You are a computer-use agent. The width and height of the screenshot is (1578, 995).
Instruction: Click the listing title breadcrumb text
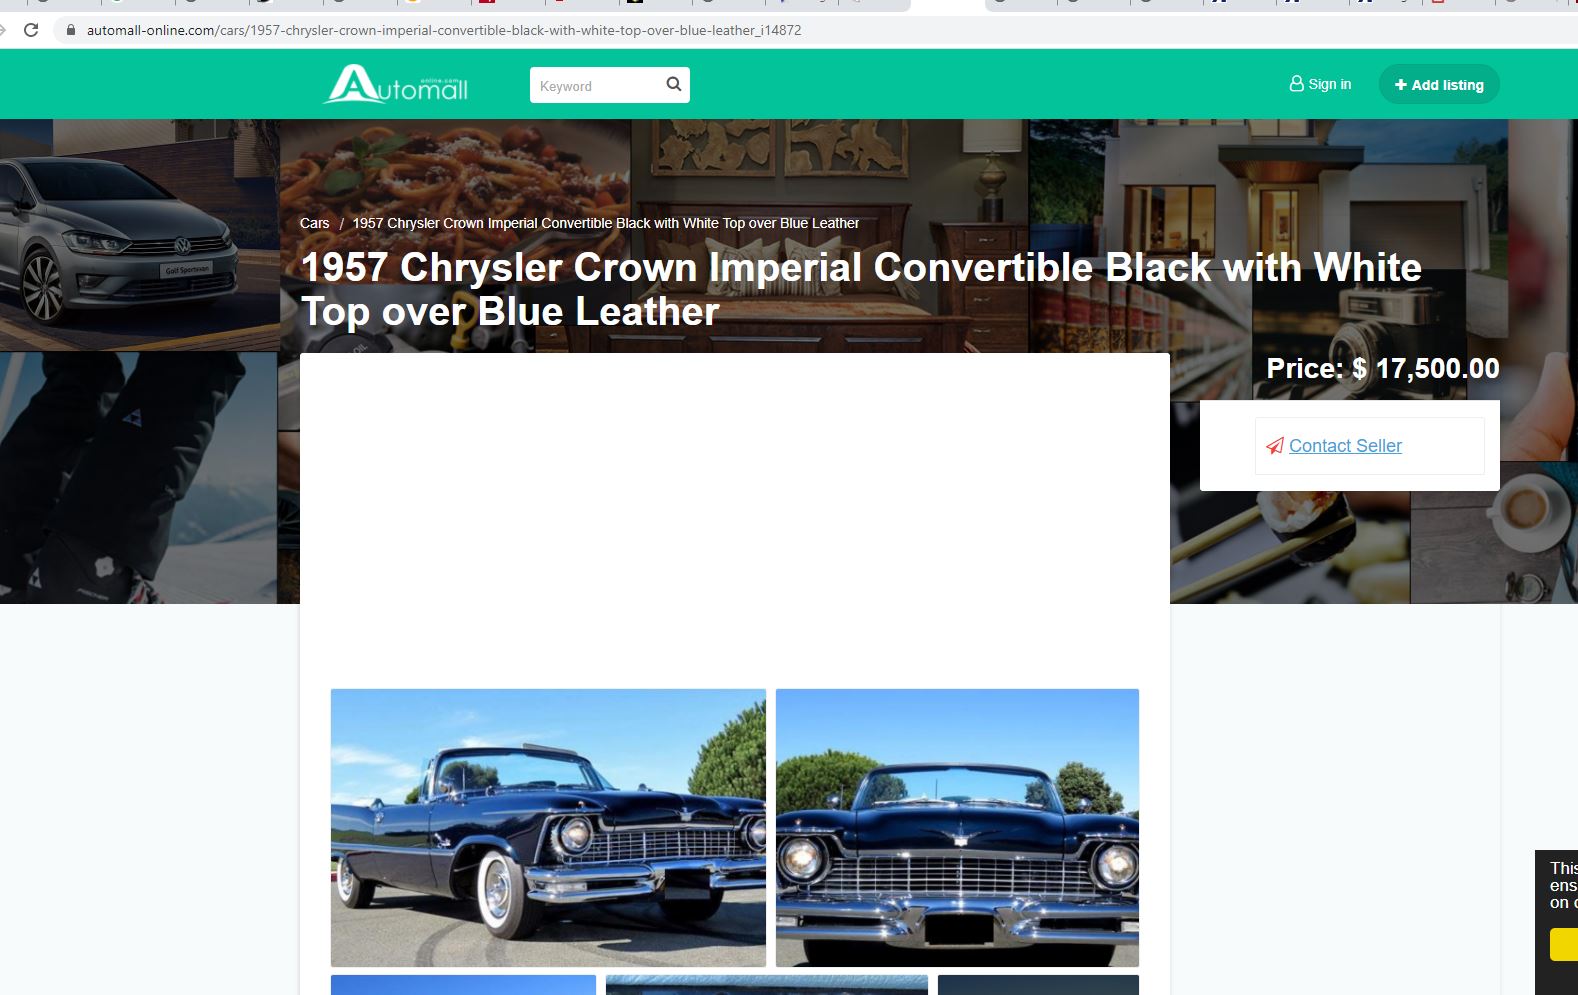coord(605,223)
